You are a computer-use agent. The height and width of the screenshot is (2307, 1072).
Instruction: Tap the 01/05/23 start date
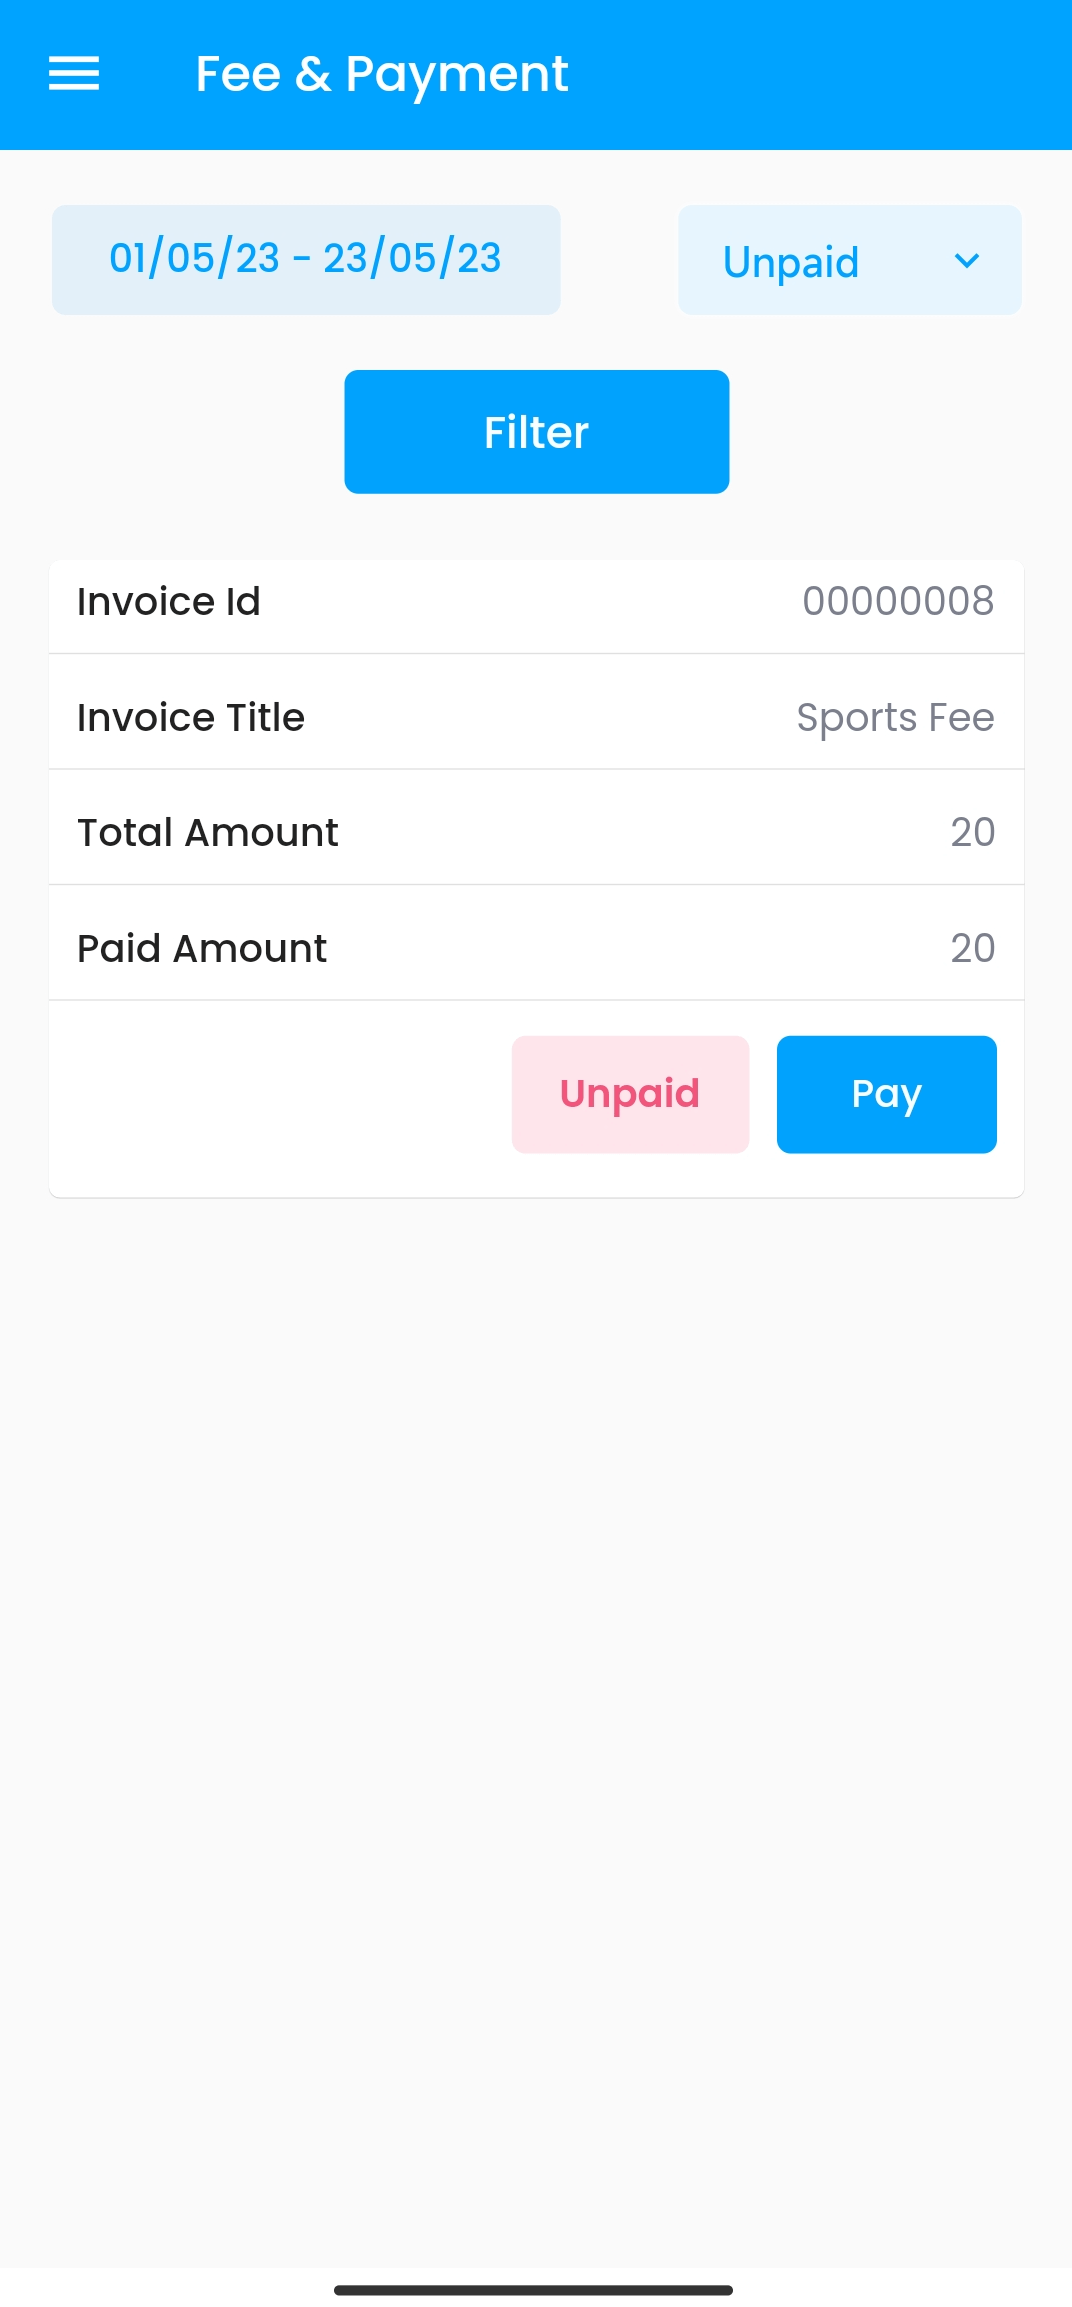(194, 258)
